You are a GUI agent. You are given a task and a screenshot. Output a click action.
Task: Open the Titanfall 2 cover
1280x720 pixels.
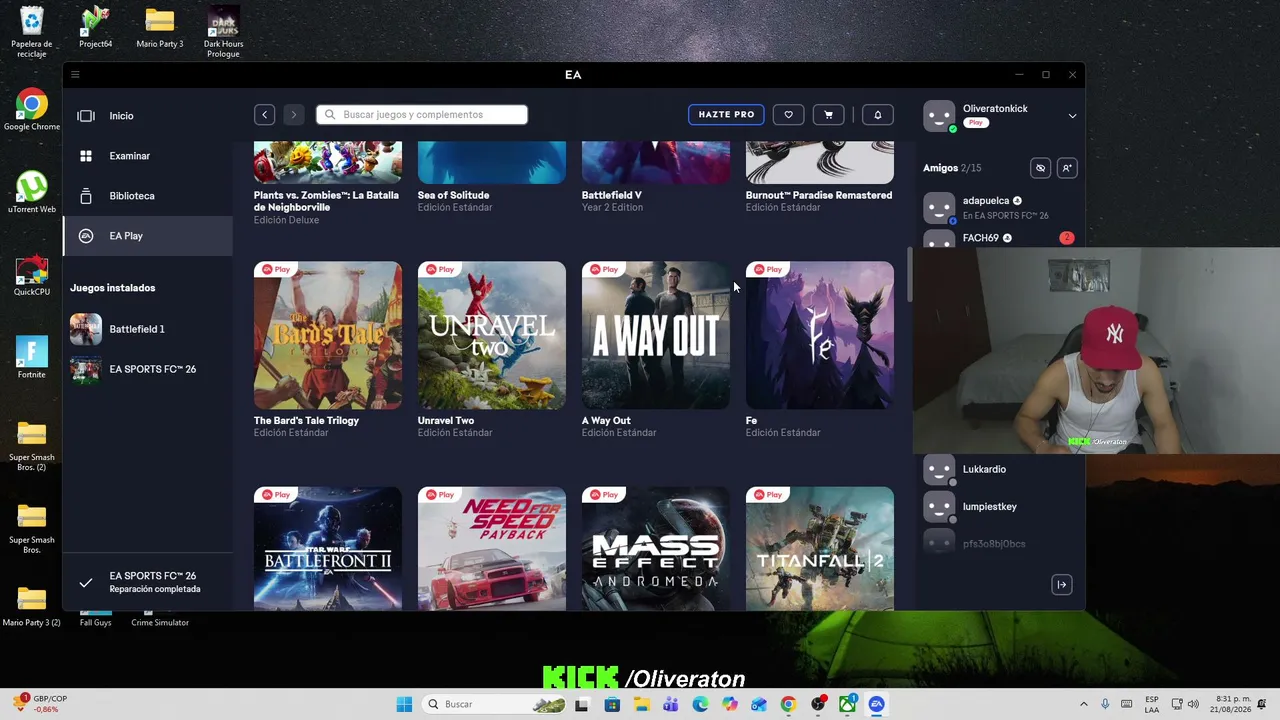pos(820,548)
